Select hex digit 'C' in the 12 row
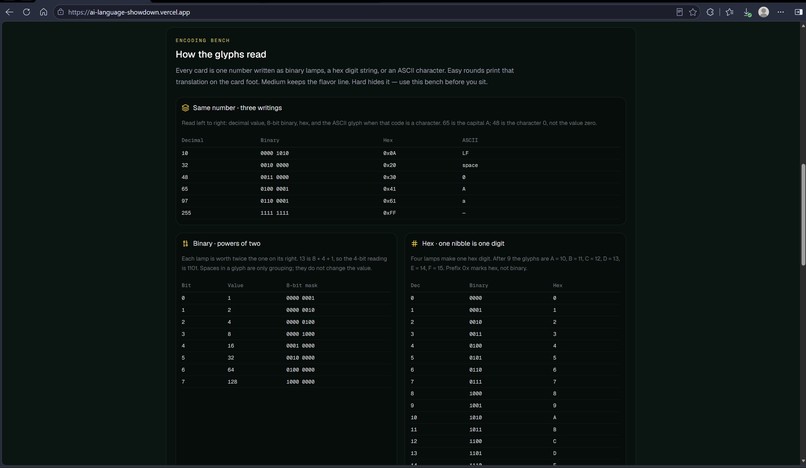The width and height of the screenshot is (806, 468). (555, 442)
